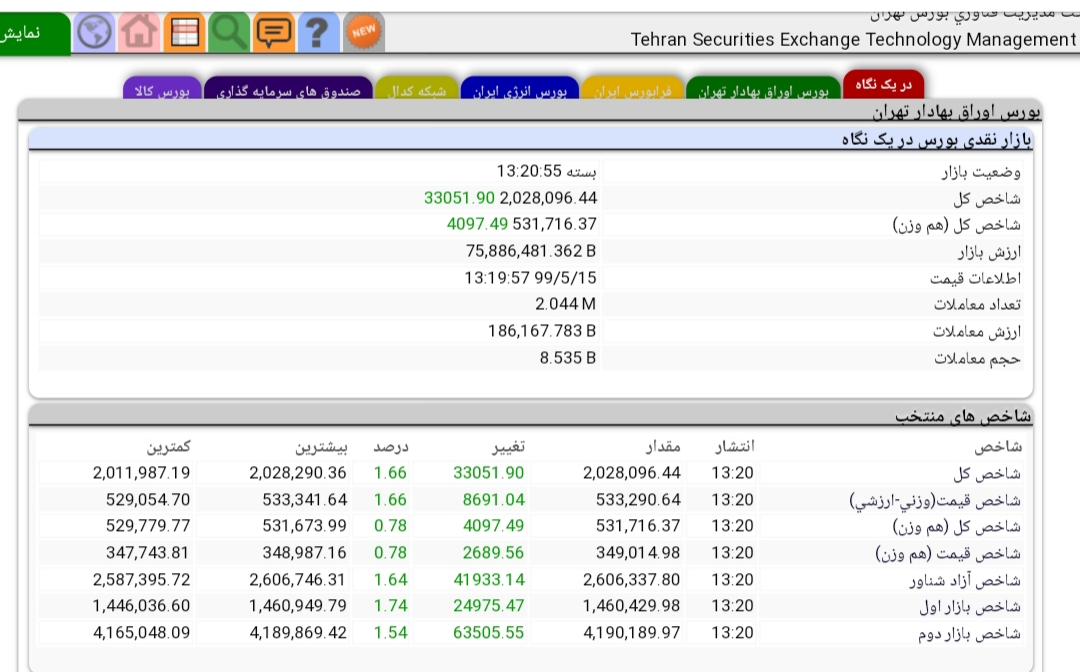This screenshot has height=672, width=1080.
Task: Go to home via the house icon
Action: point(140,33)
